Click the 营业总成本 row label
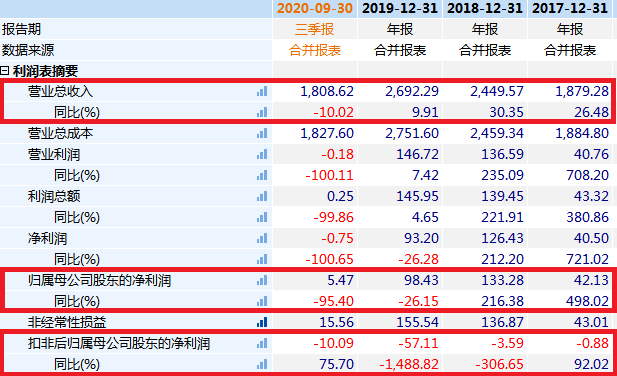Viewport: 617px width, 376px height. (x=60, y=133)
